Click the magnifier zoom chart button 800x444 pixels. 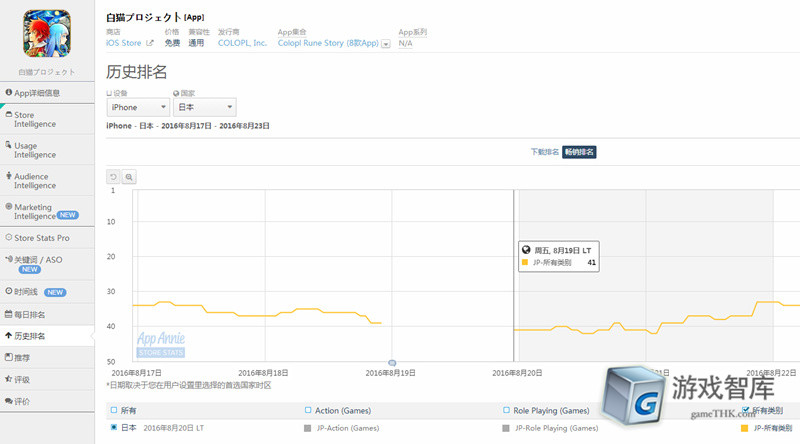[129, 177]
